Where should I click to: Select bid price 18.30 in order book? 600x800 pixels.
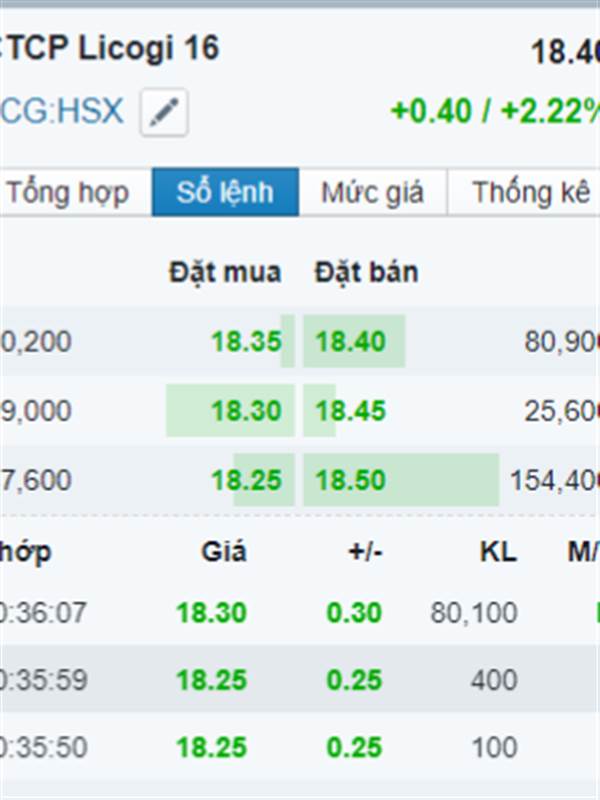pos(246,411)
